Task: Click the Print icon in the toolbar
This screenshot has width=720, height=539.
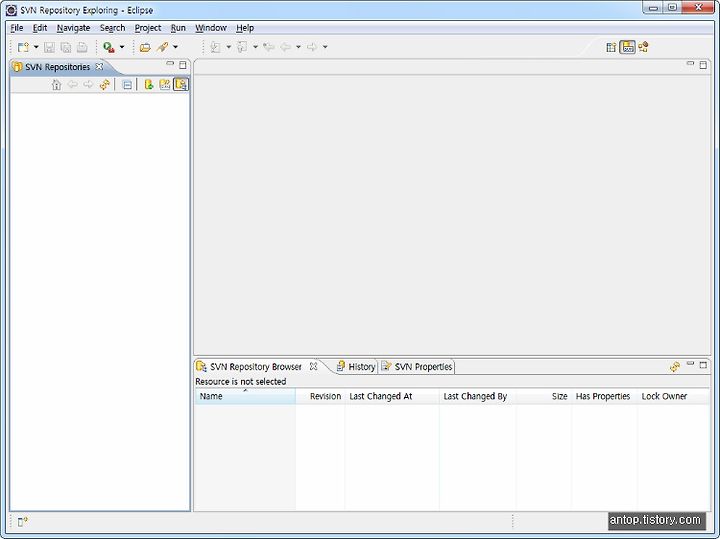Action: coord(82,47)
